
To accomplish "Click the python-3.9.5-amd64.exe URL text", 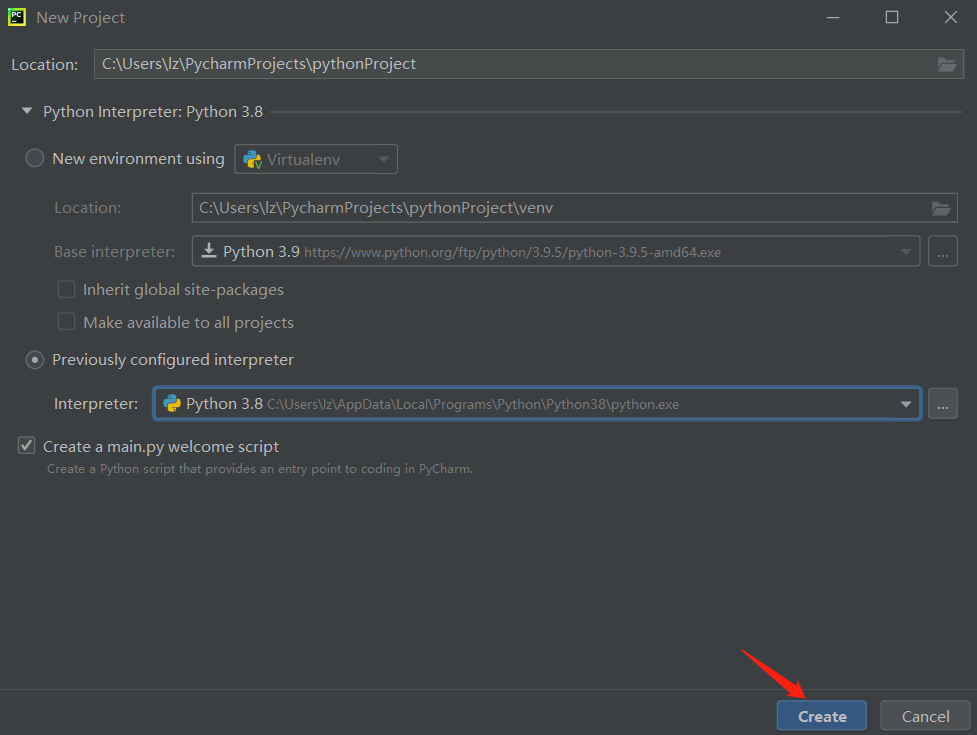I will [512, 253].
